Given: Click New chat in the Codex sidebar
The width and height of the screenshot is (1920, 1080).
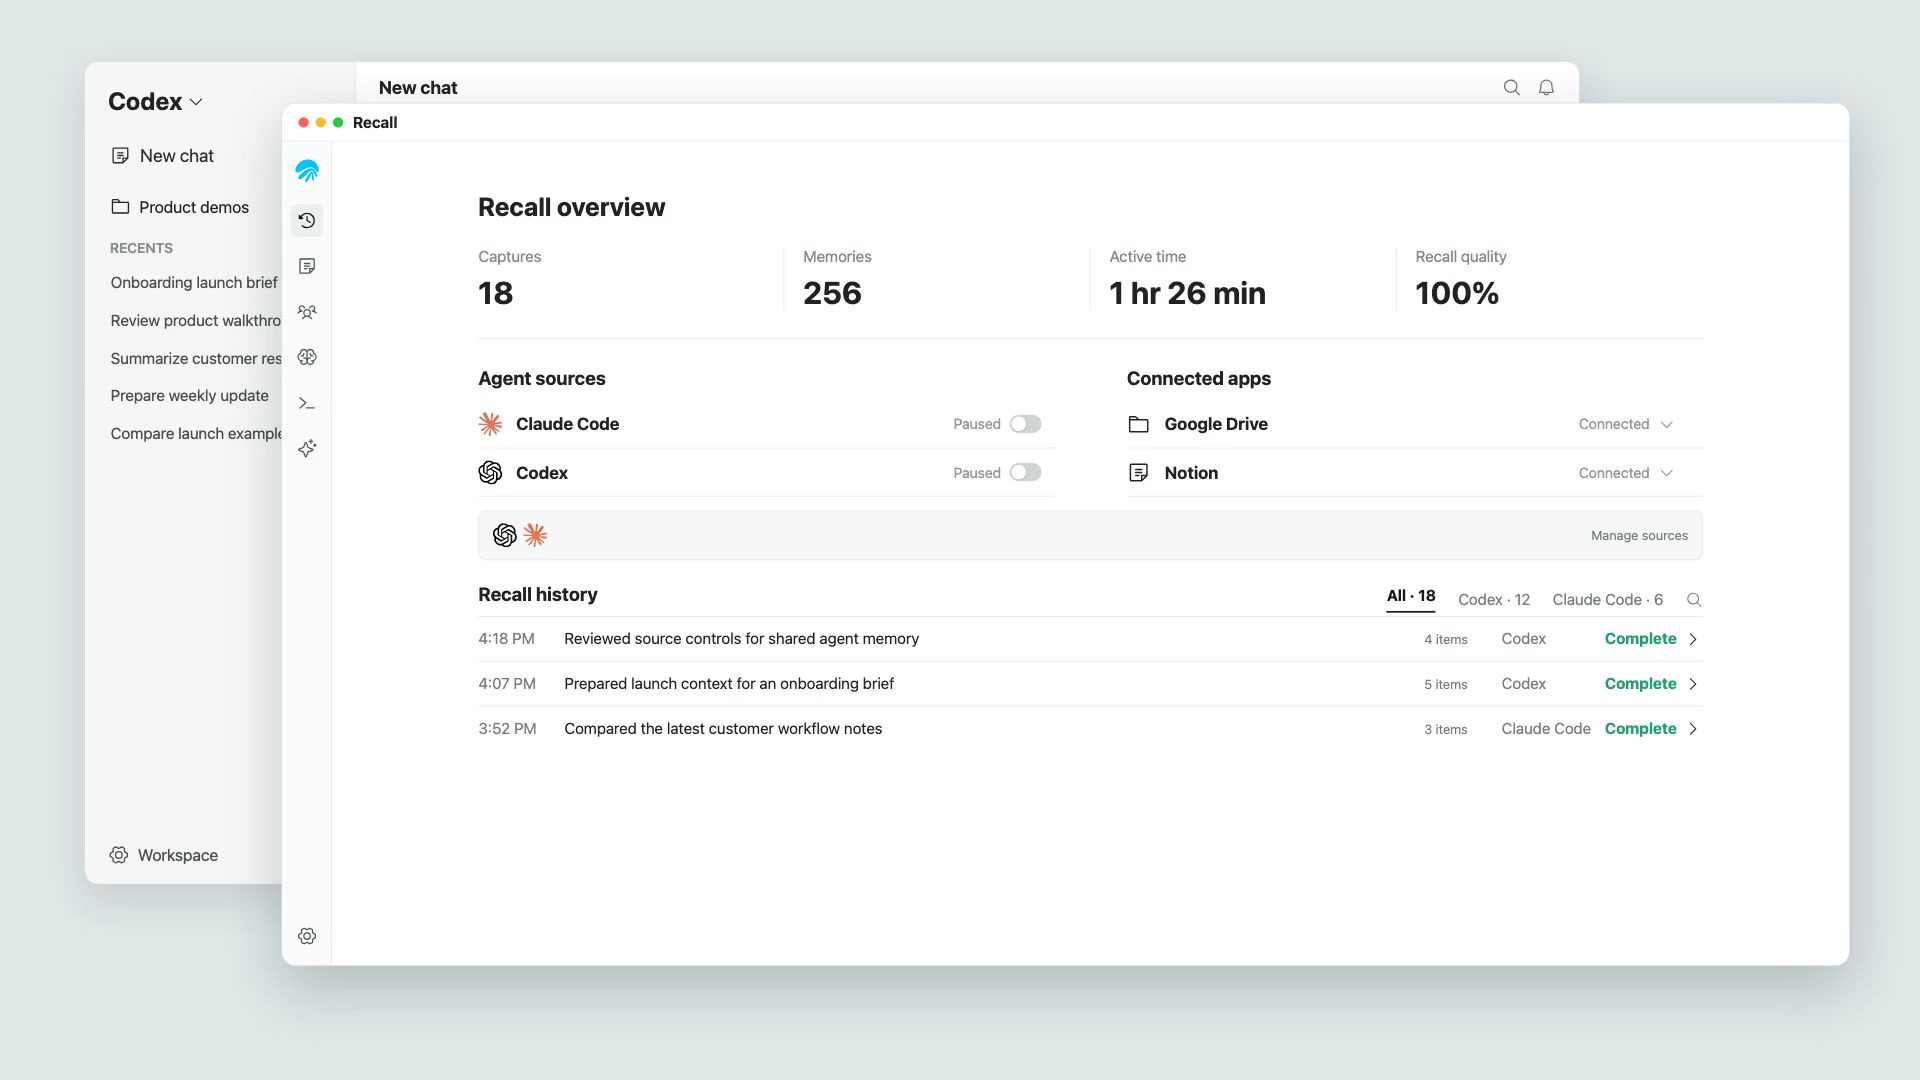Looking at the screenshot, I should [x=177, y=156].
